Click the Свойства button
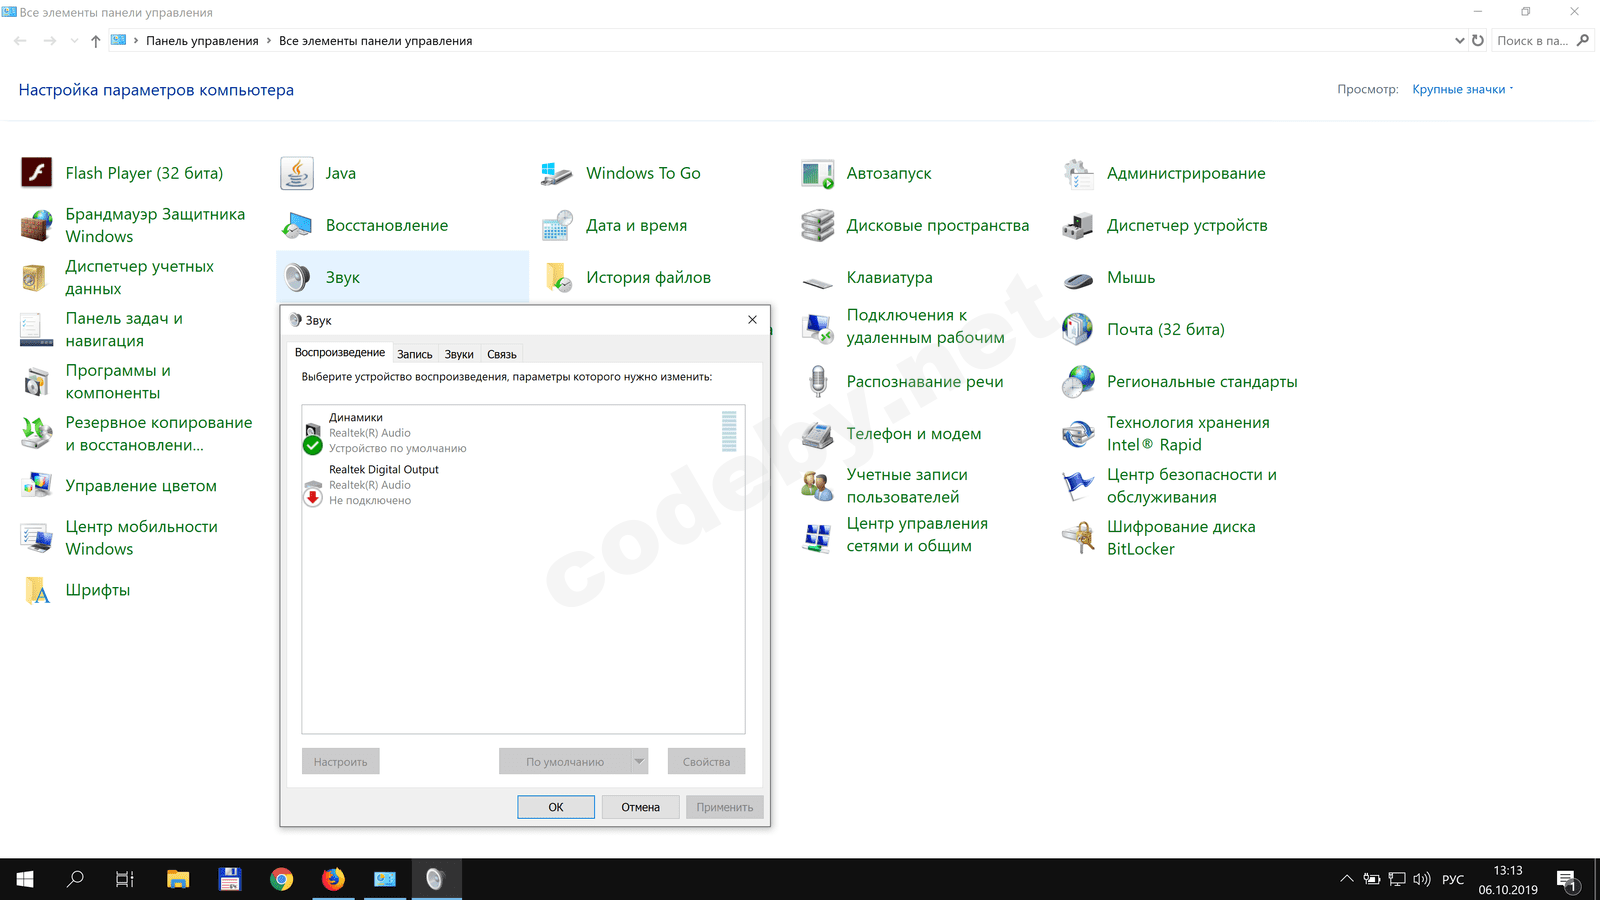 click(x=706, y=761)
